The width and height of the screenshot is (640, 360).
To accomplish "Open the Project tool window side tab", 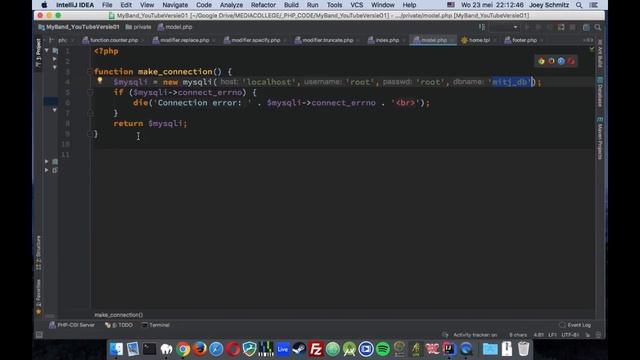I will 38,53.
